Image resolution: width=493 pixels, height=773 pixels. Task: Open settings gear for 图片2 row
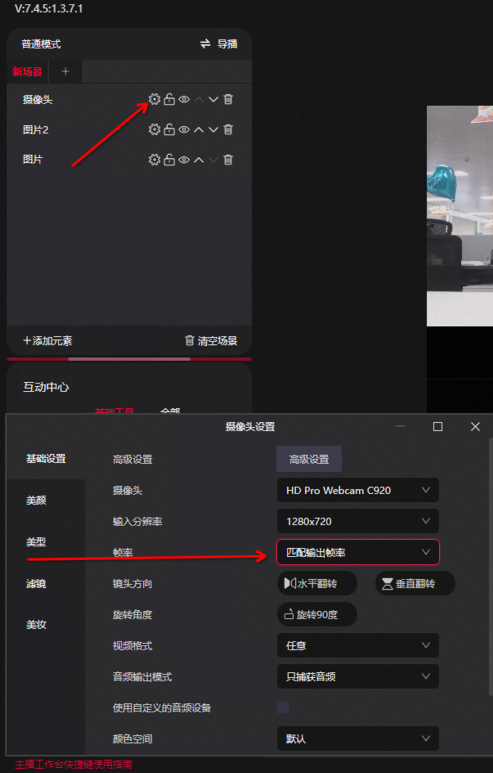click(155, 130)
